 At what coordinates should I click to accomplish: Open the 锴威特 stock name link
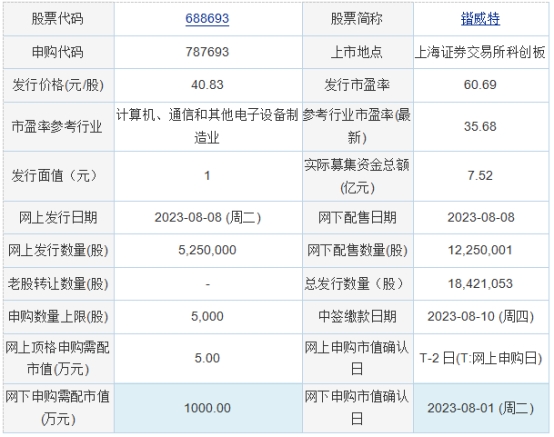pos(480,18)
